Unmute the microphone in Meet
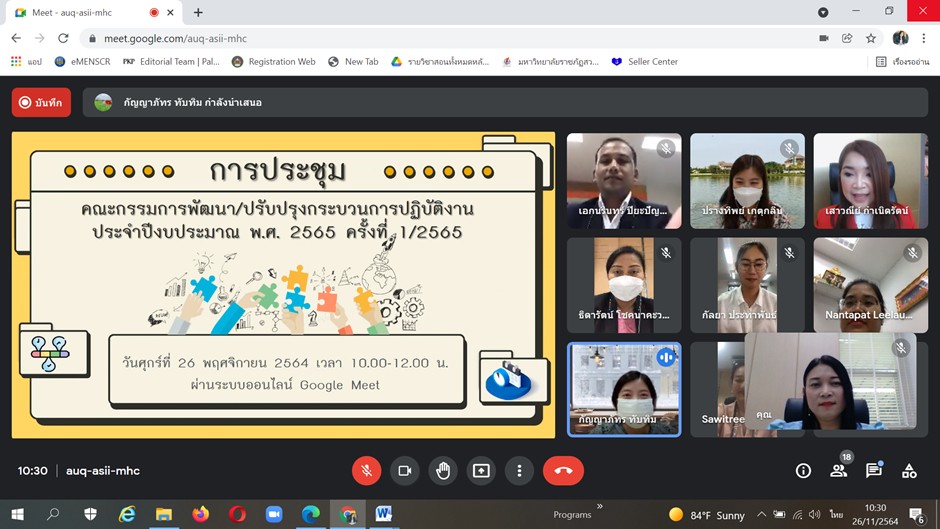Image resolution: width=940 pixels, height=529 pixels. (366, 470)
